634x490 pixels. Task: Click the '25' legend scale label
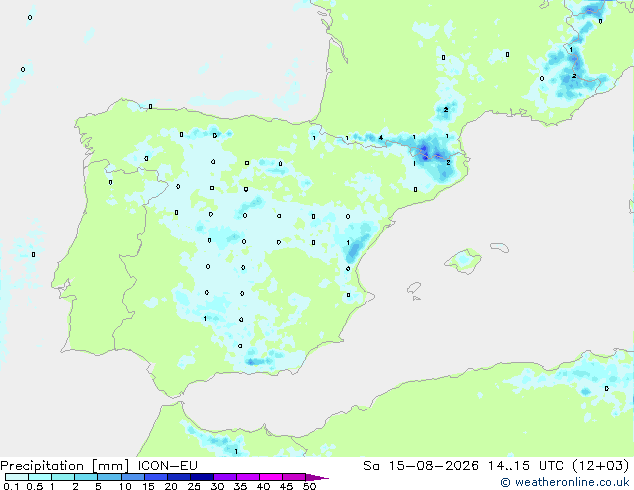tap(194, 486)
